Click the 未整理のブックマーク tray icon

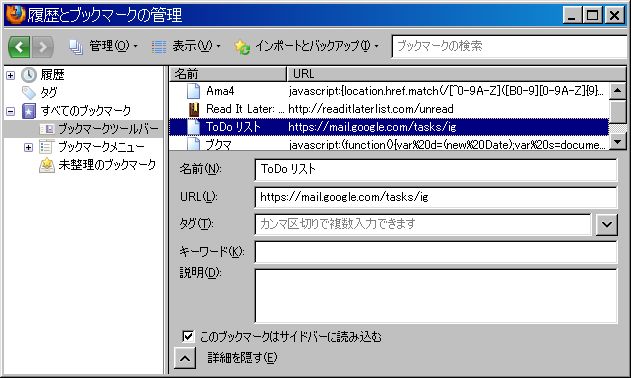[x=47, y=165]
